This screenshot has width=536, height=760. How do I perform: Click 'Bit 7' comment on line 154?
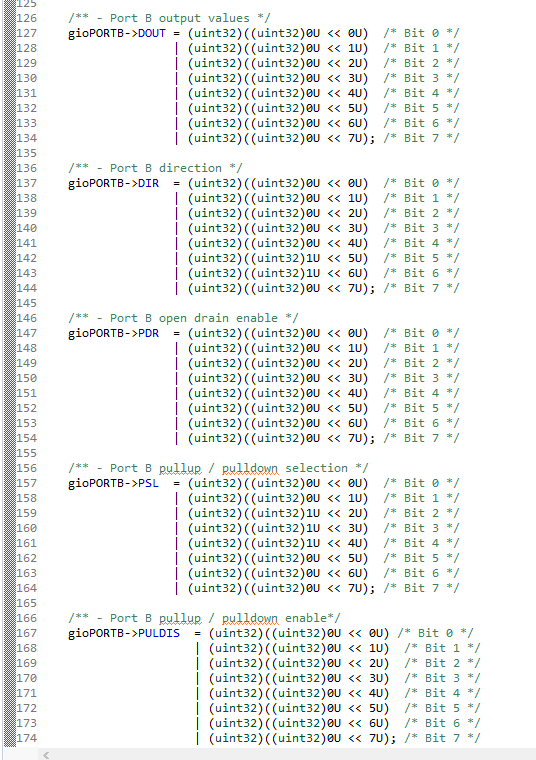pos(421,438)
